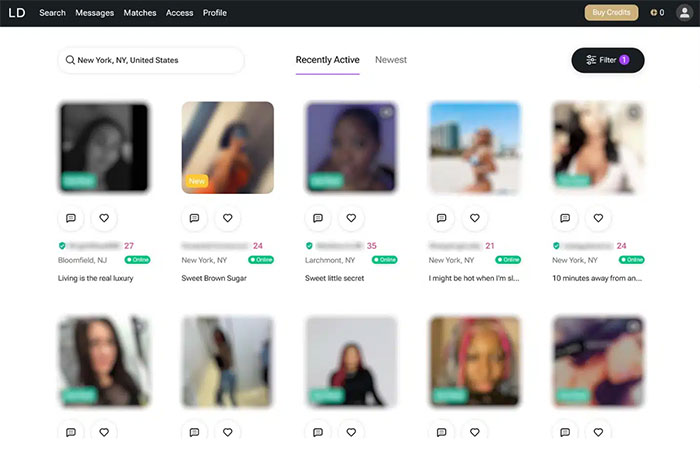
Task: Click the message icon under Bloomfield, NJ profile
Action: 71,218
